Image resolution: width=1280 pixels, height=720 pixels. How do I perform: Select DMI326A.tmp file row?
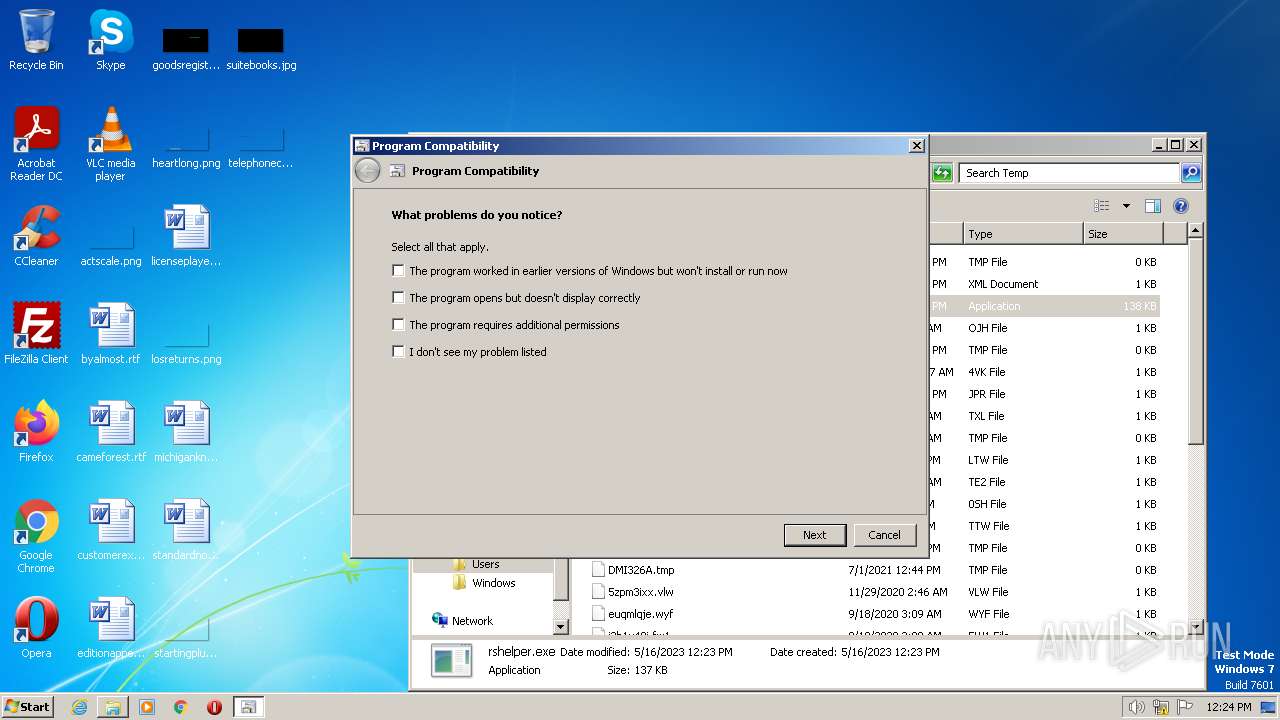(x=875, y=570)
